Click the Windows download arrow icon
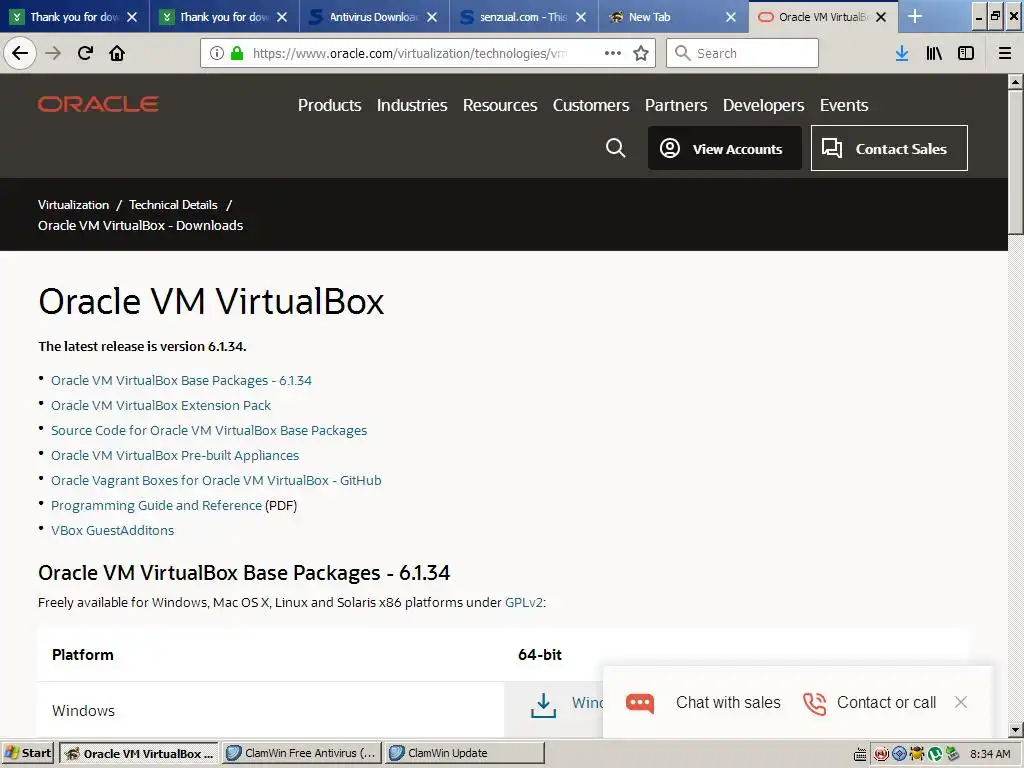The width and height of the screenshot is (1024, 768). pos(543,705)
